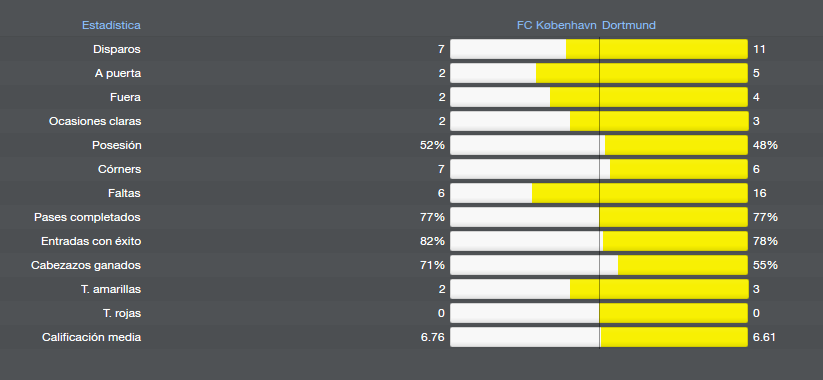
Task: Click the Córners comparison bar
Action: tap(599, 170)
